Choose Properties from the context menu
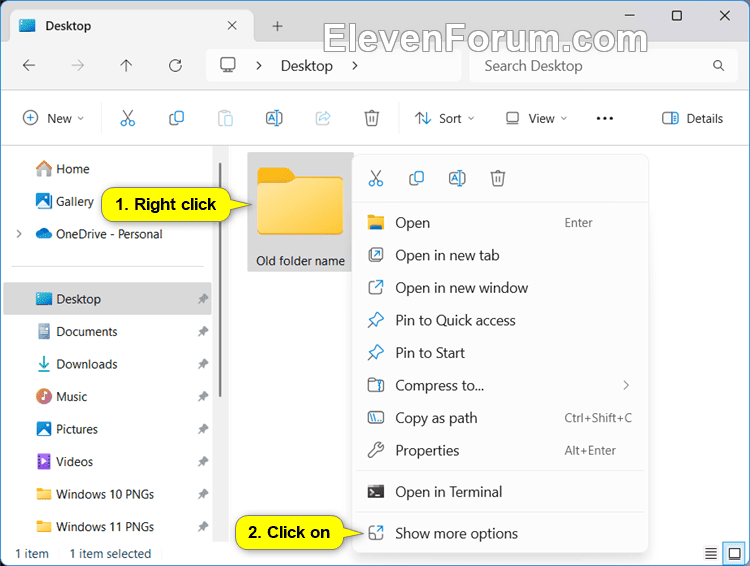 tap(501, 451)
